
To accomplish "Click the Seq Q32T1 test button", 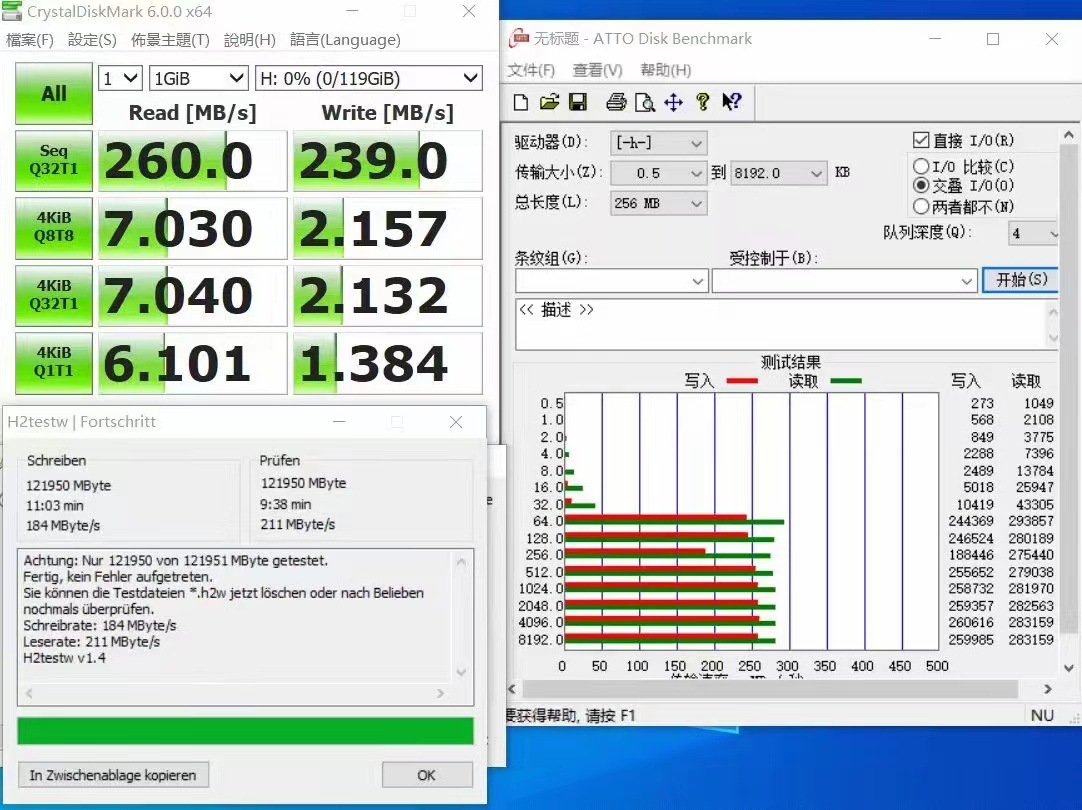I will [x=54, y=161].
